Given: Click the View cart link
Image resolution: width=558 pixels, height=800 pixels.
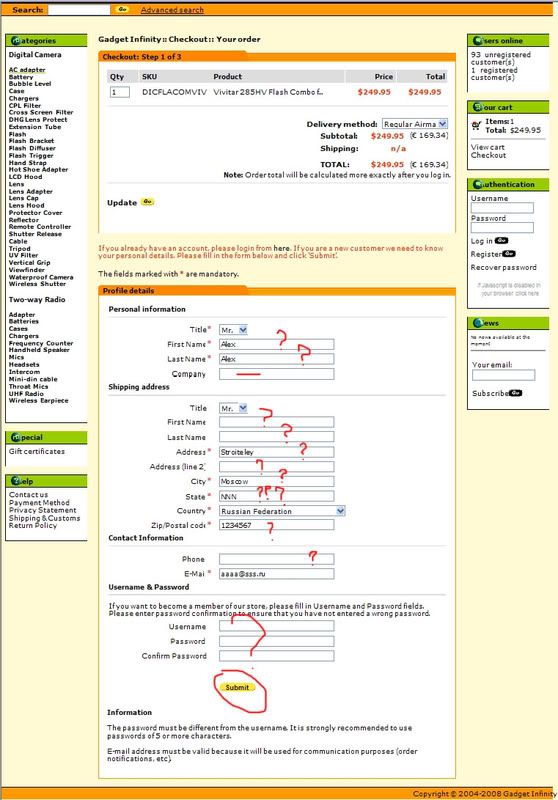Looking at the screenshot, I should (x=487, y=147).
